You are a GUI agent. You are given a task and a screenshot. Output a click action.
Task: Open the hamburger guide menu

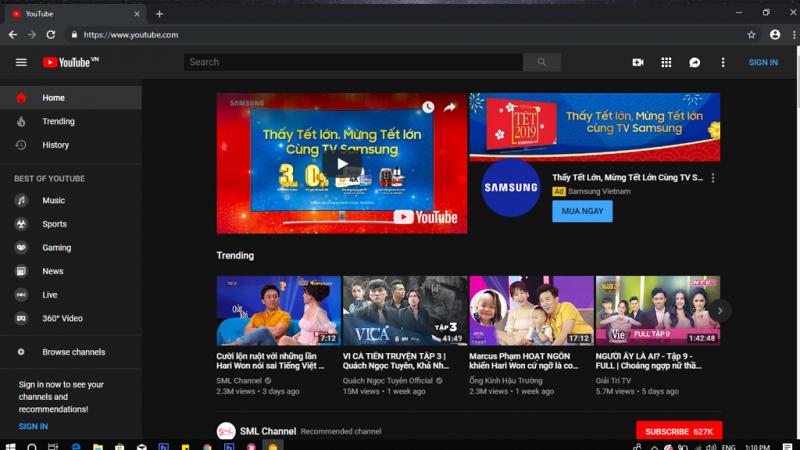point(21,62)
